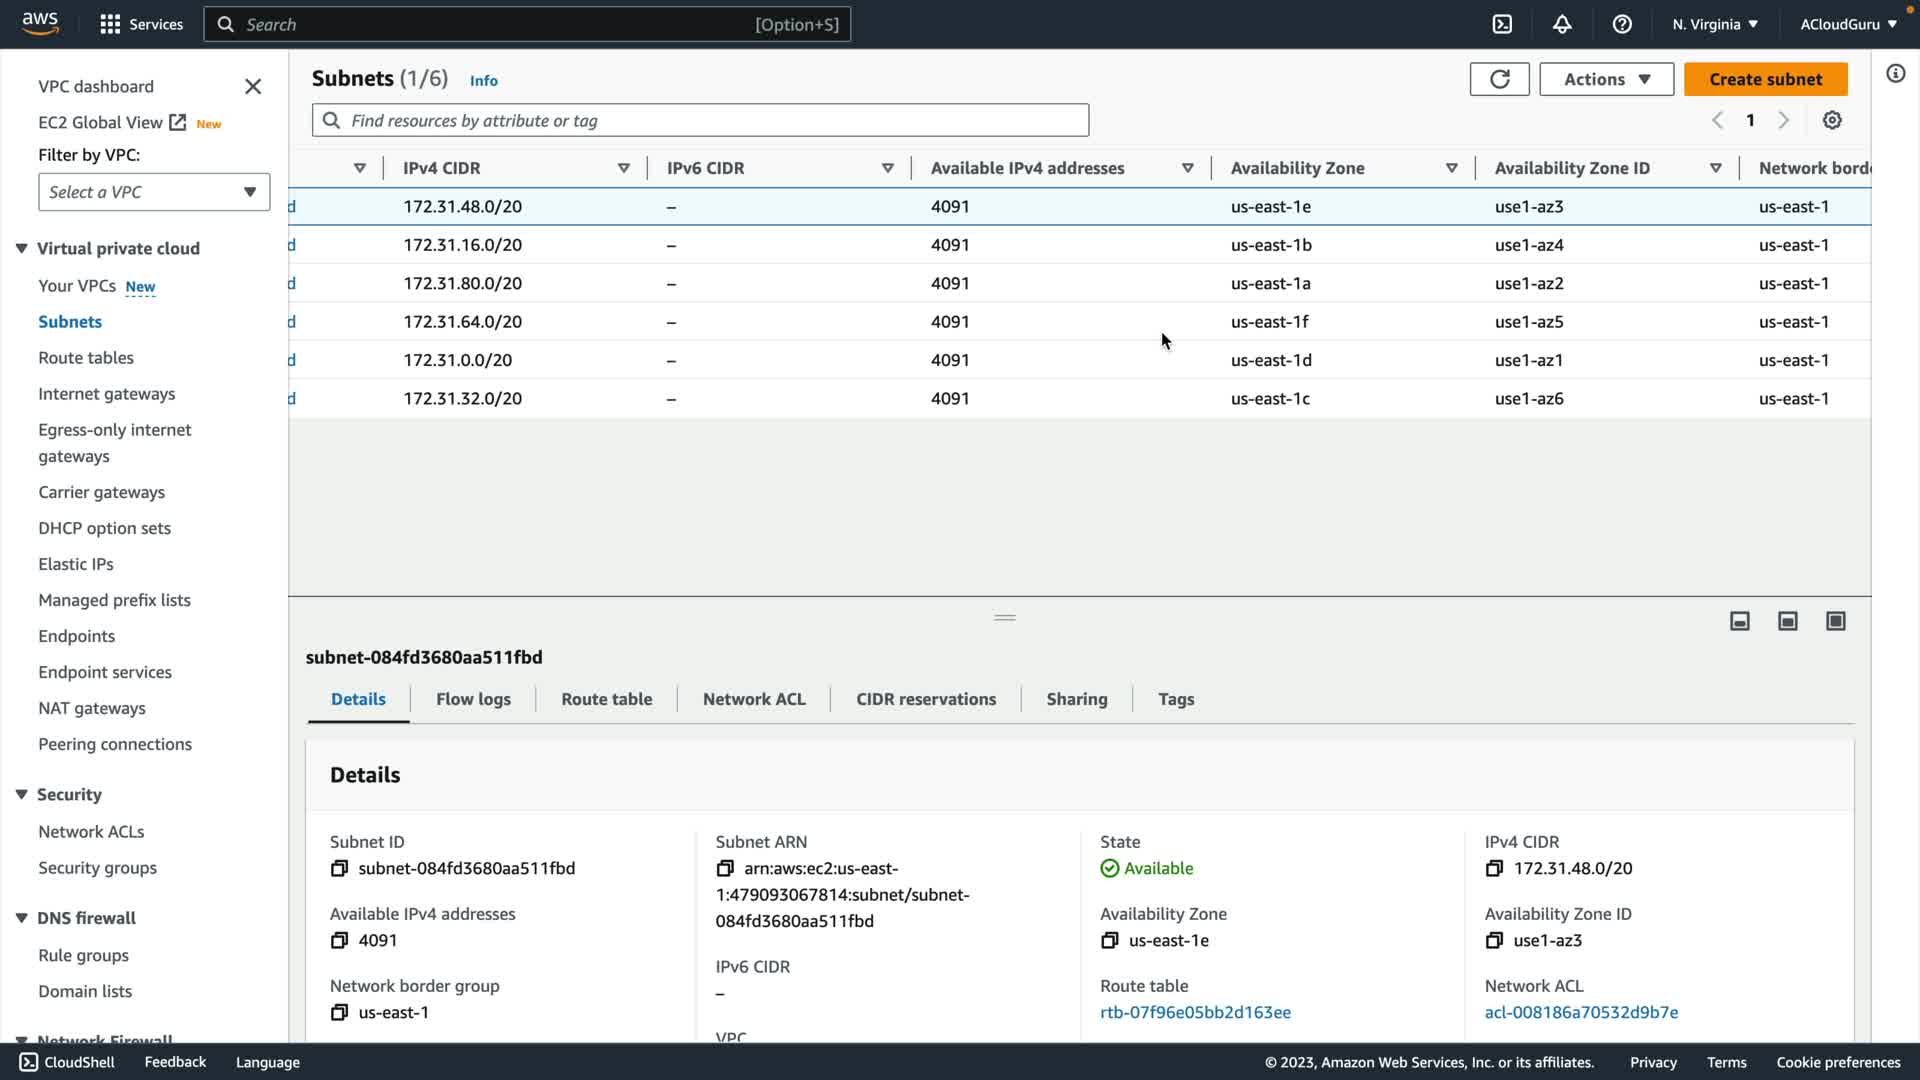Open the Services grid menu
The height and width of the screenshot is (1080, 1920).
coord(110,24)
